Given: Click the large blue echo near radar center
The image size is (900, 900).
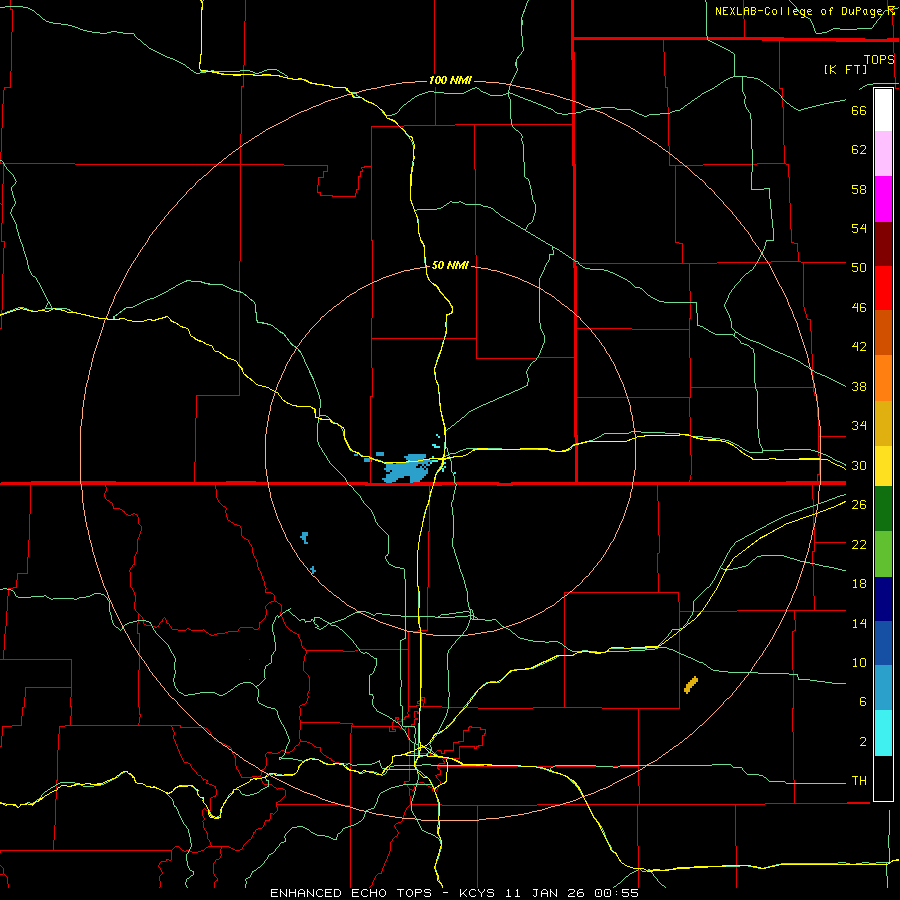Looking at the screenshot, I should pos(407,468).
